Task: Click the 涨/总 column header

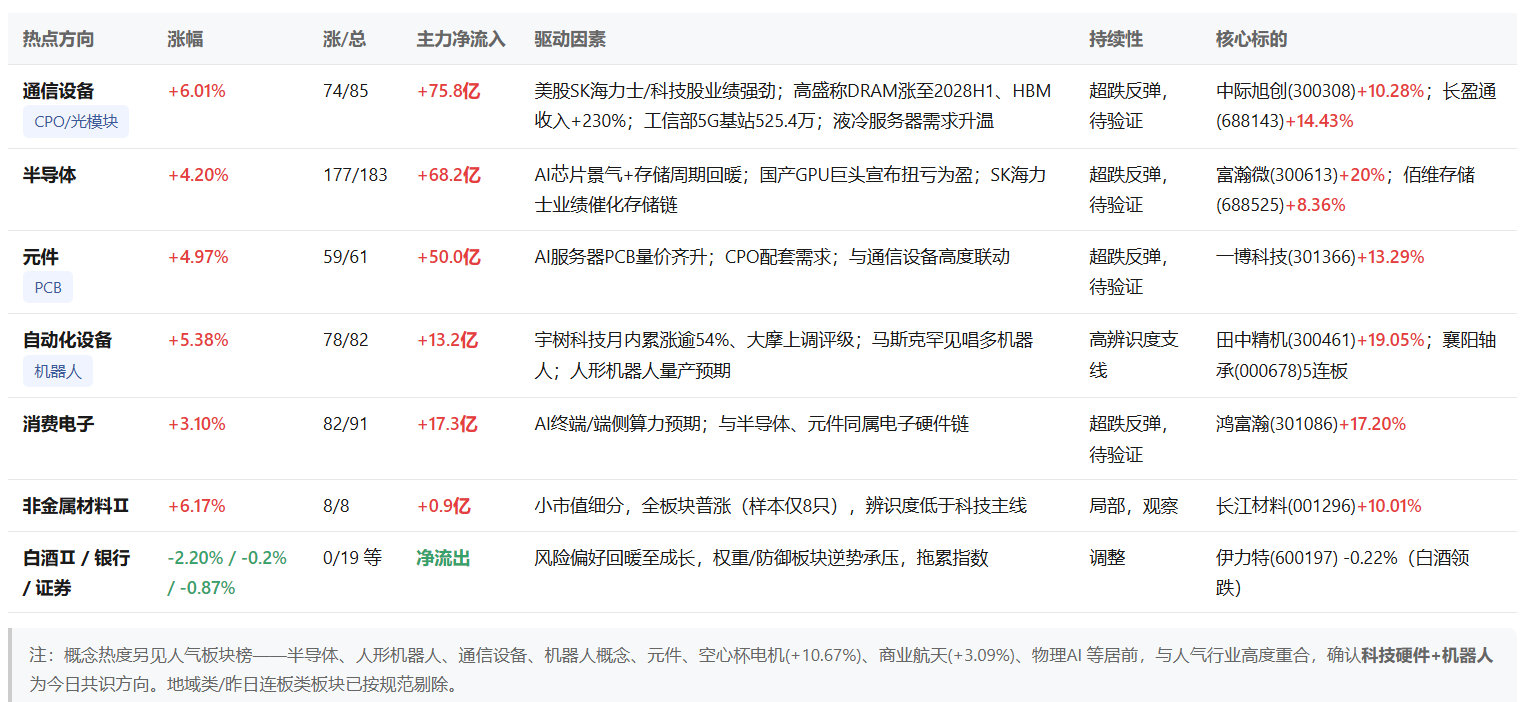Action: [x=344, y=39]
